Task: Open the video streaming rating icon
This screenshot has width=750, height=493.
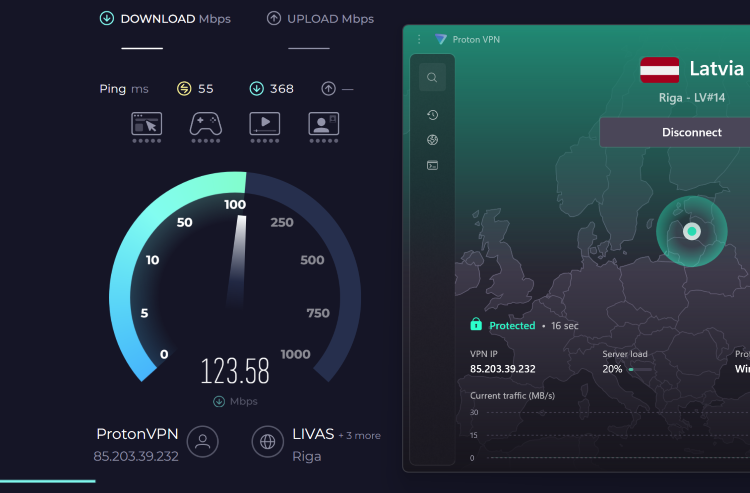Action: 265,127
